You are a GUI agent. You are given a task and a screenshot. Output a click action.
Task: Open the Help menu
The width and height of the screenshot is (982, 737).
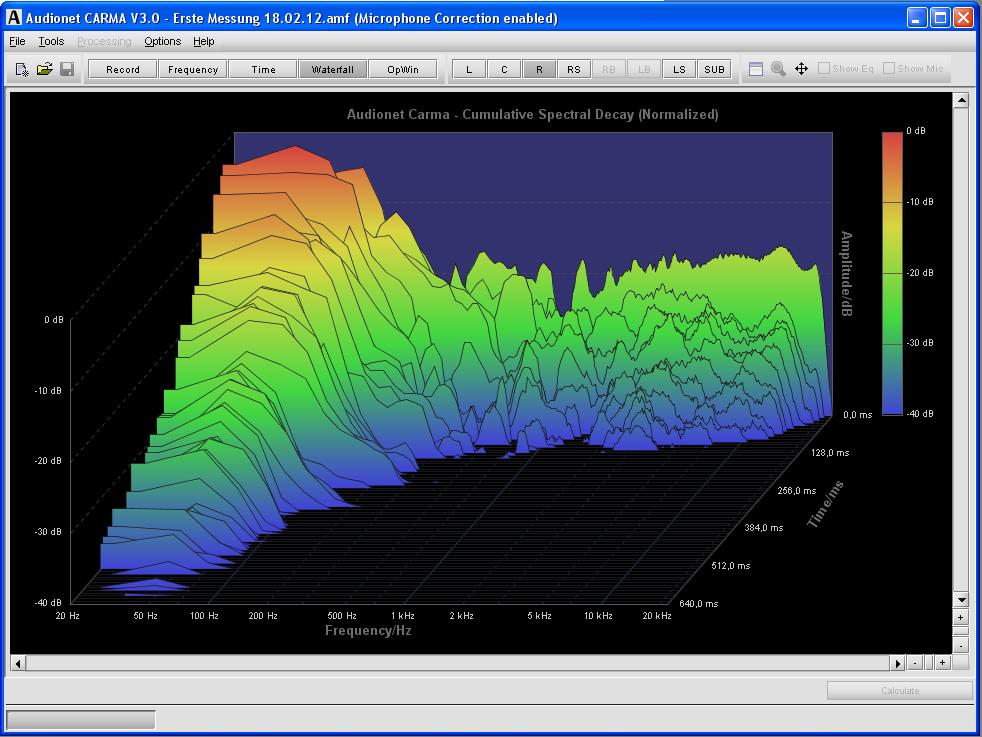[204, 41]
